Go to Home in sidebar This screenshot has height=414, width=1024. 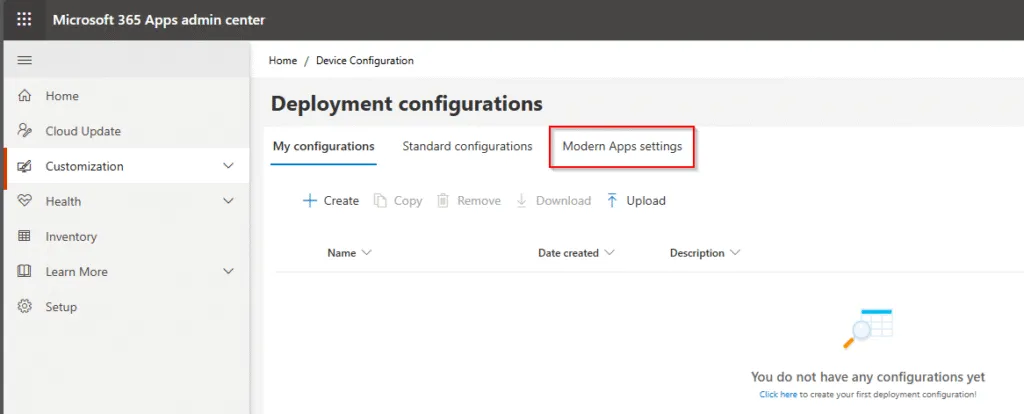(62, 96)
